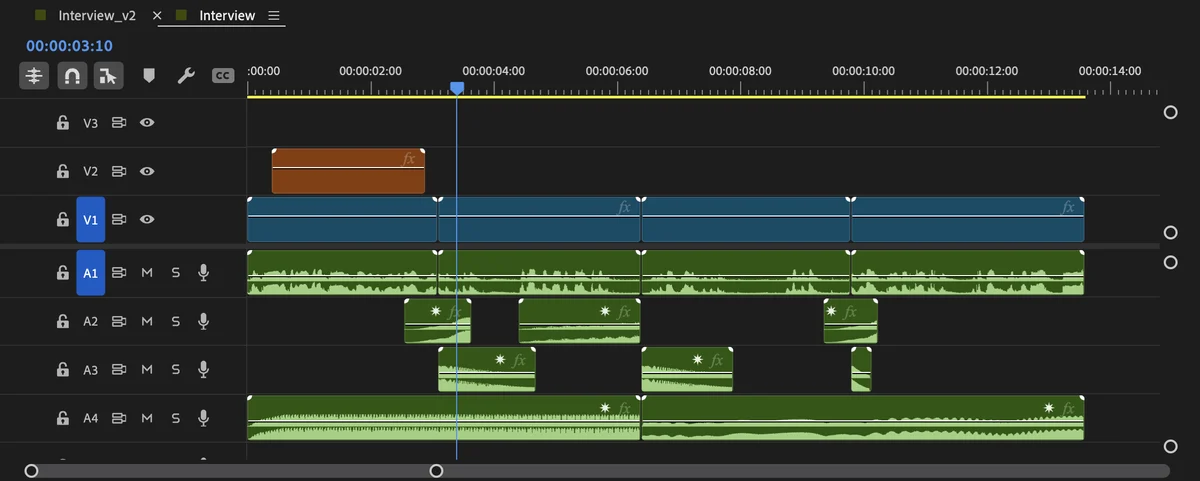Select the orange clip on V2
Image resolution: width=1200 pixels, height=481 pixels.
(348, 171)
